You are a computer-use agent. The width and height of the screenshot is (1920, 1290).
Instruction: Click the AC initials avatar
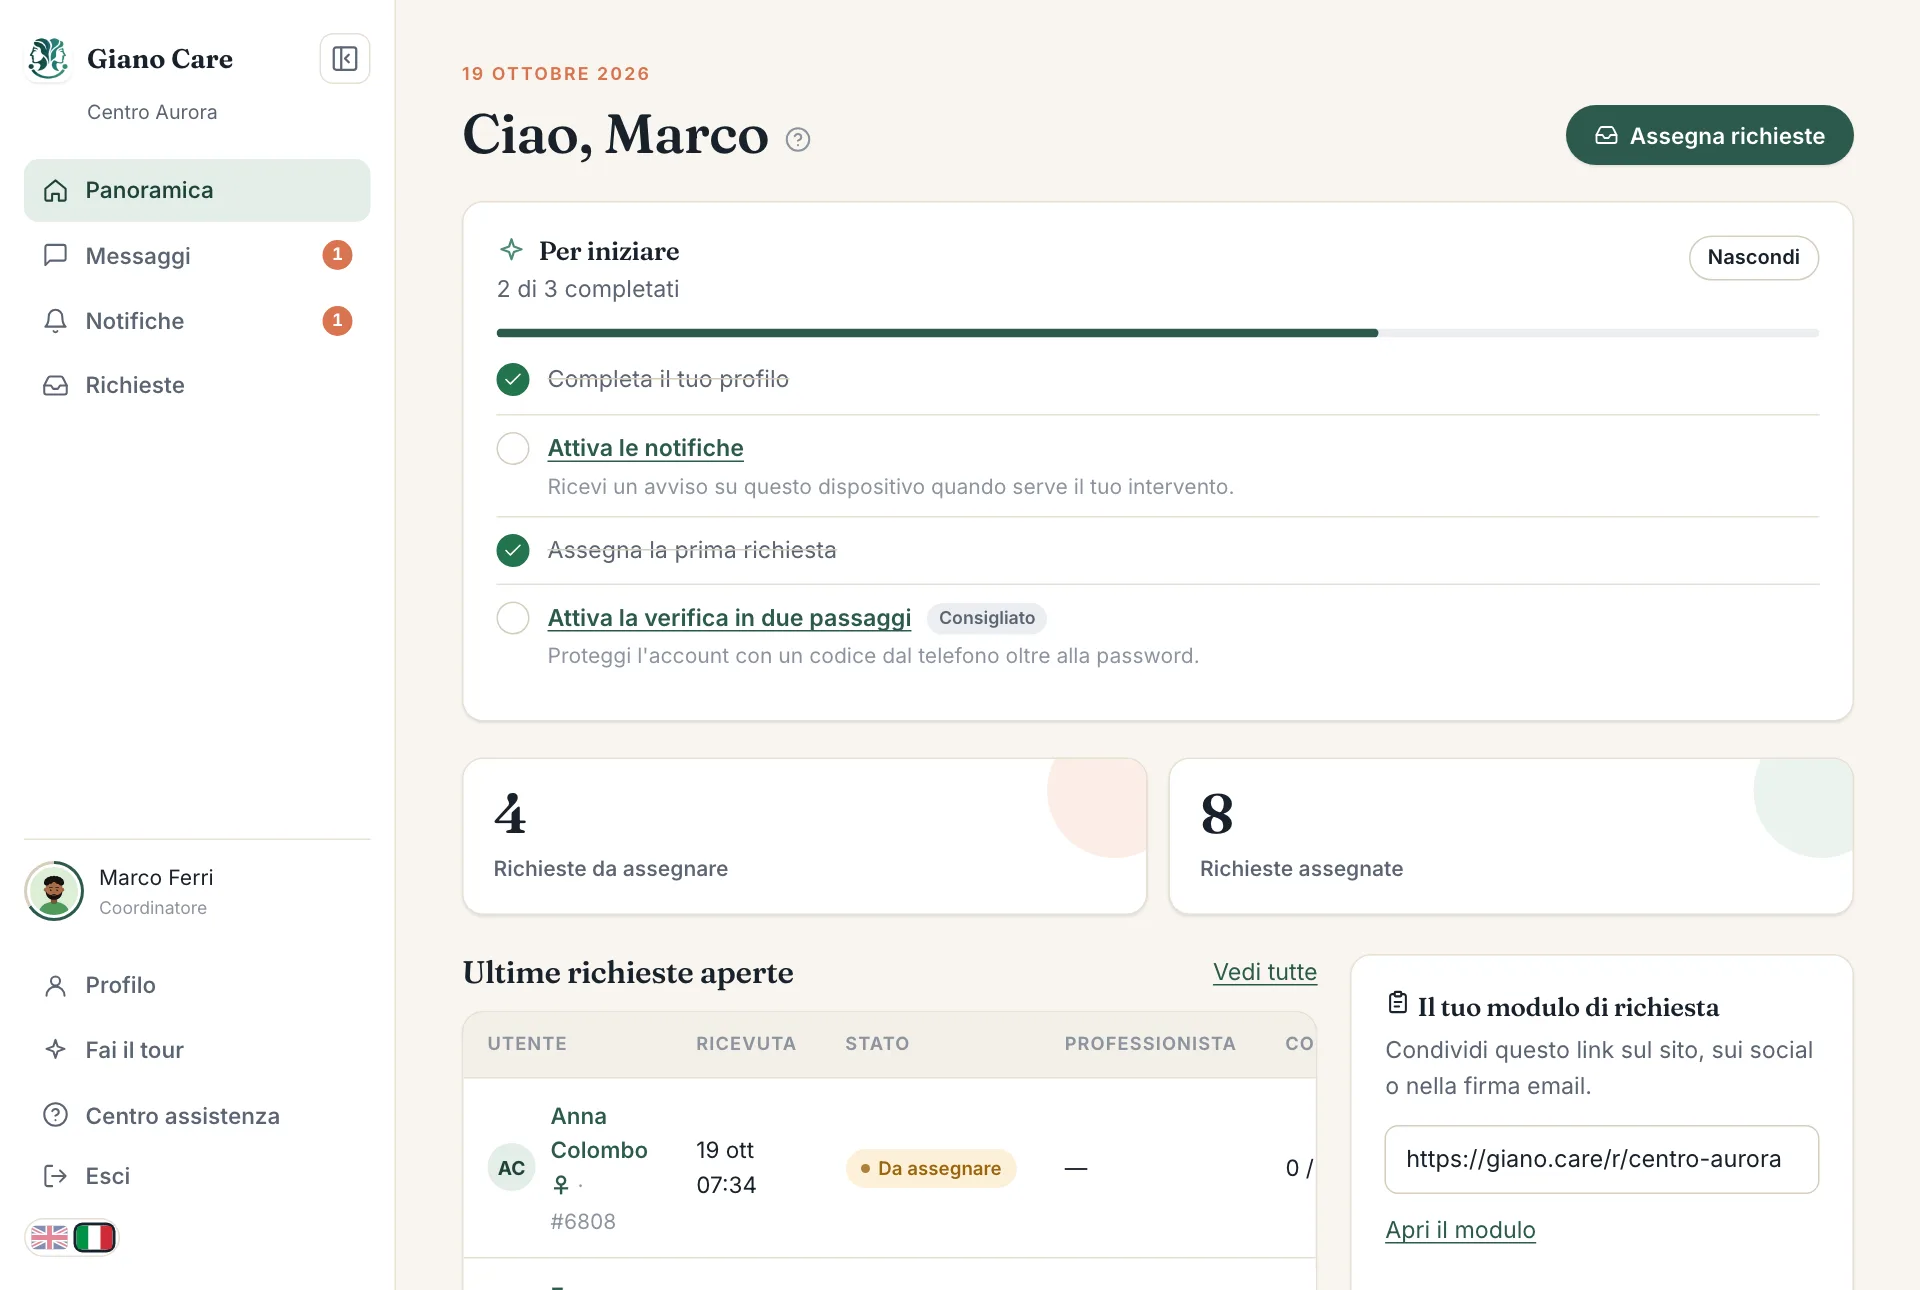click(x=511, y=1168)
